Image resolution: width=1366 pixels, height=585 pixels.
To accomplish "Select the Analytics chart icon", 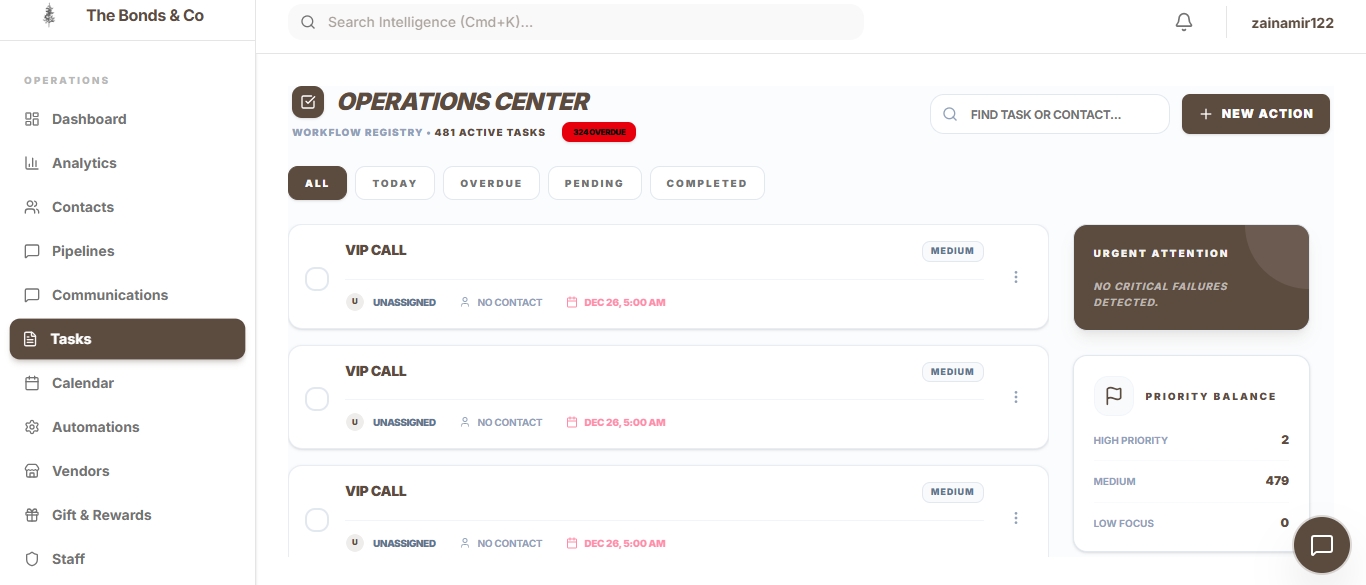I will [33, 162].
